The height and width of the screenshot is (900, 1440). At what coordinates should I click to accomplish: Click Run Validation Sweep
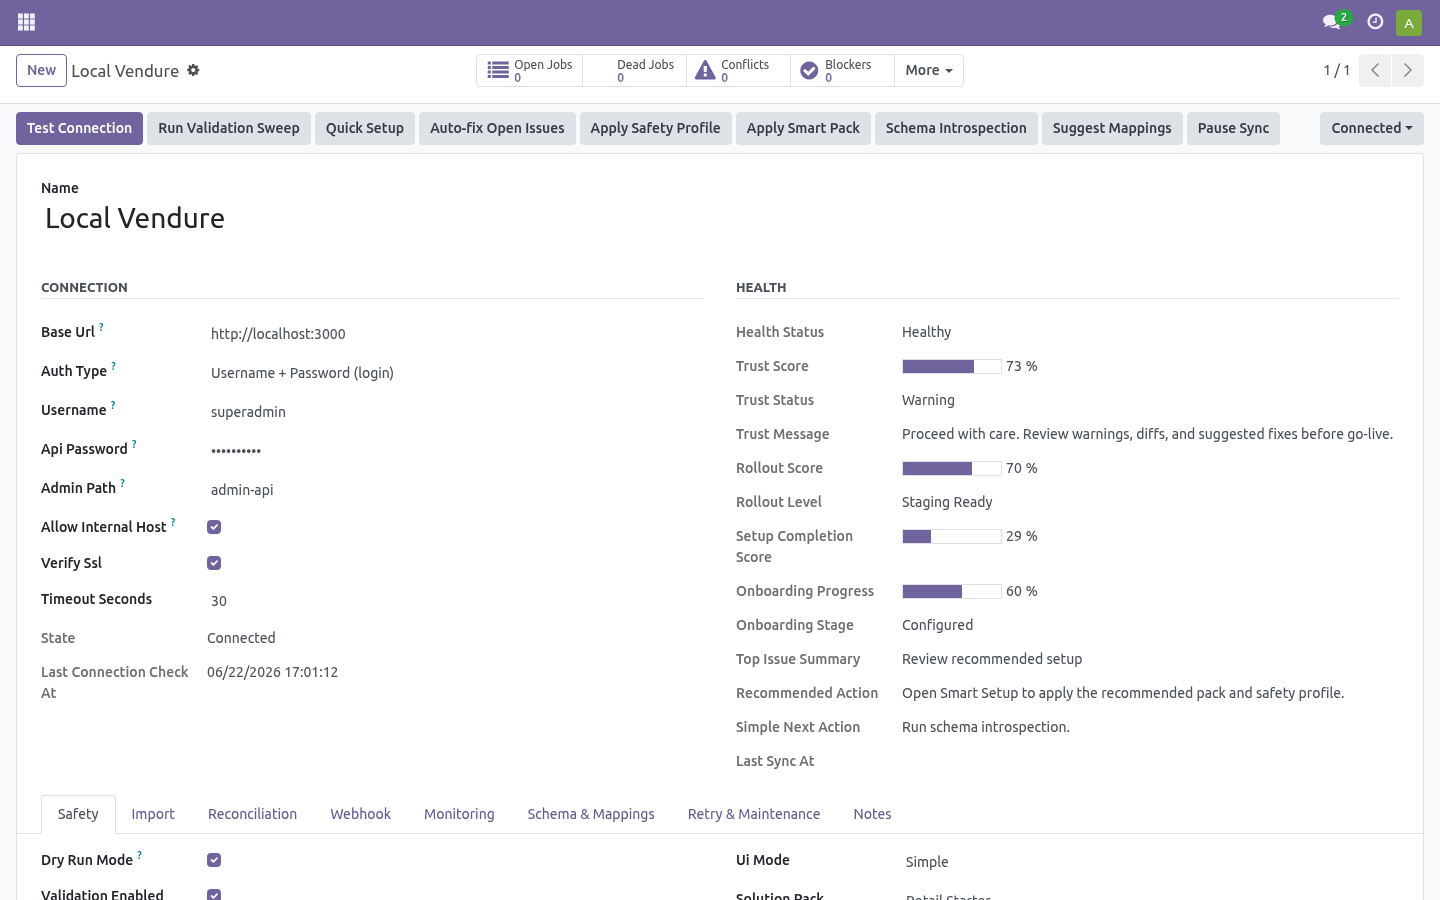click(x=229, y=128)
